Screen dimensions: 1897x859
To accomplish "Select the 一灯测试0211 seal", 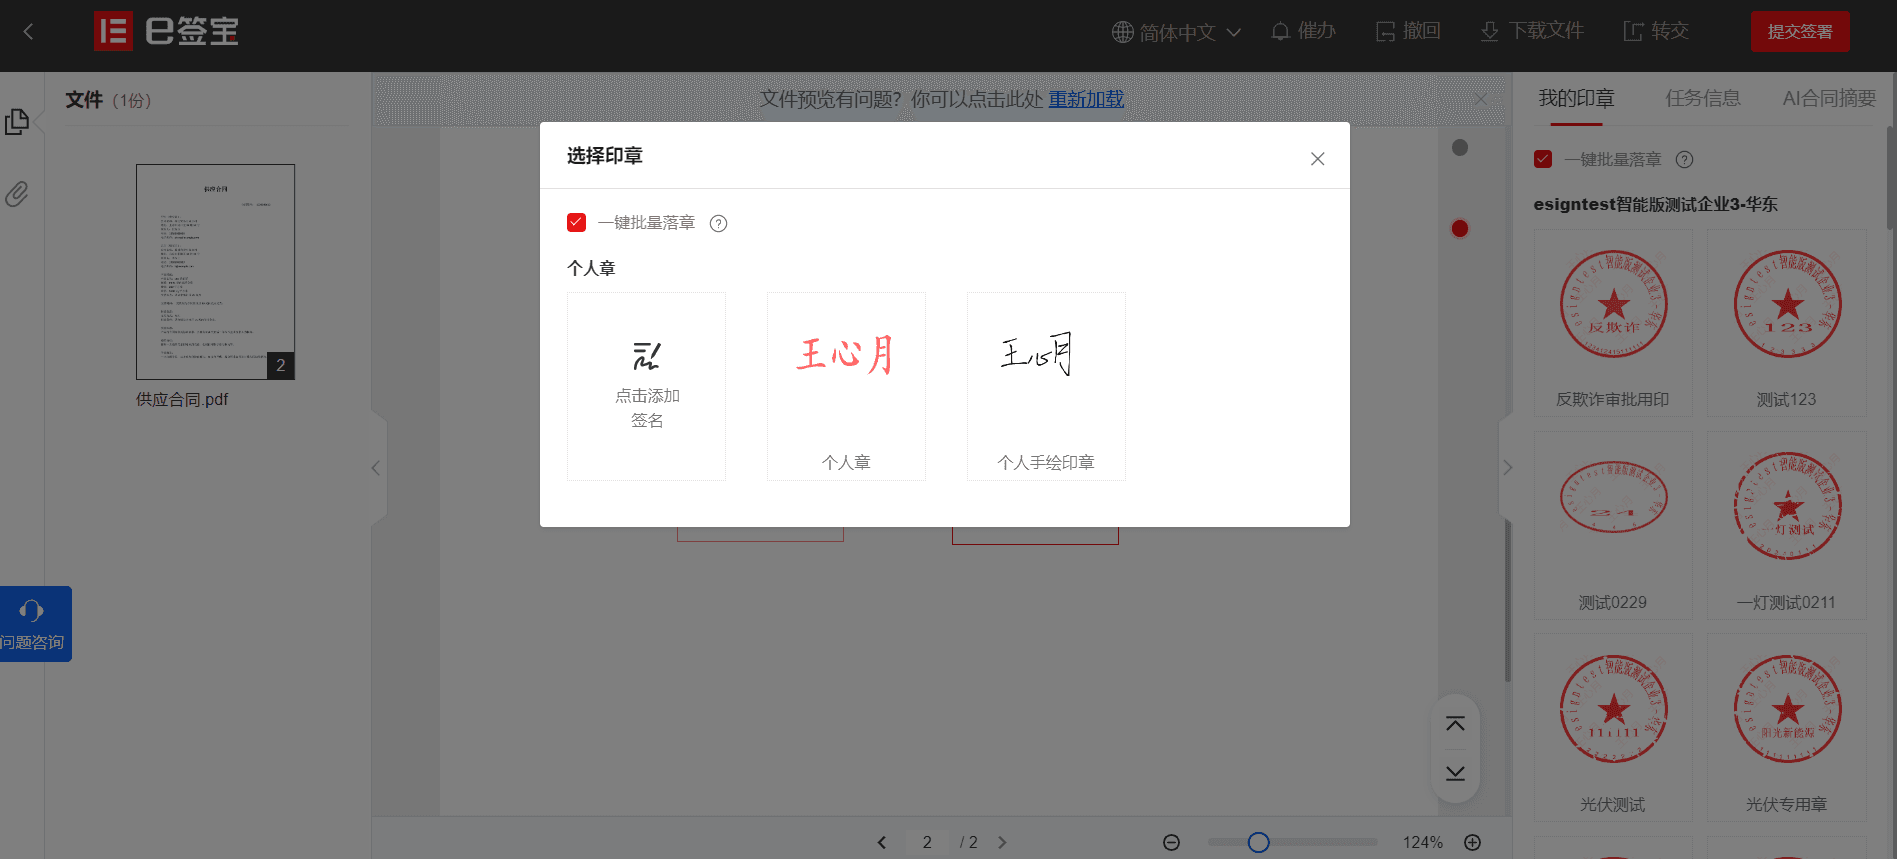I will pos(1786,525).
